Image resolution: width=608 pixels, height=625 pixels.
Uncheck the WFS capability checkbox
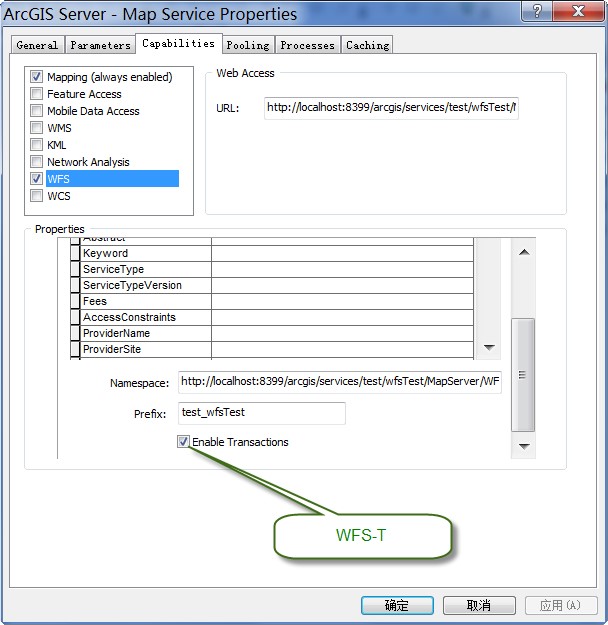(37, 179)
